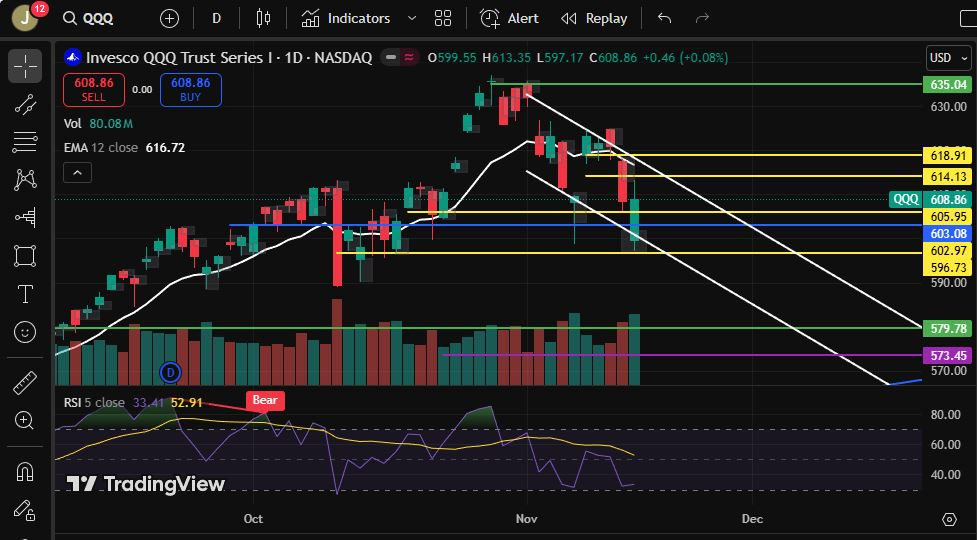Open the emoji icons tool

25,332
